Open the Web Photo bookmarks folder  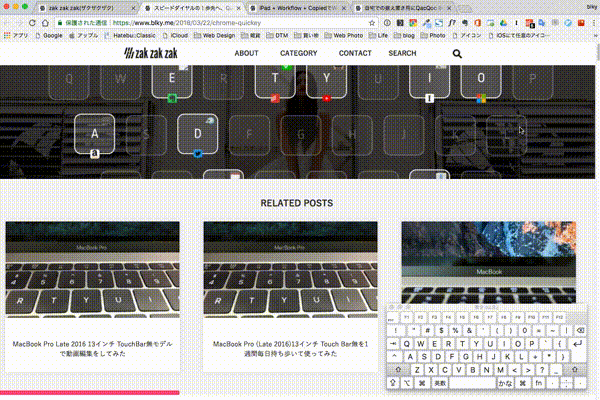(344, 35)
